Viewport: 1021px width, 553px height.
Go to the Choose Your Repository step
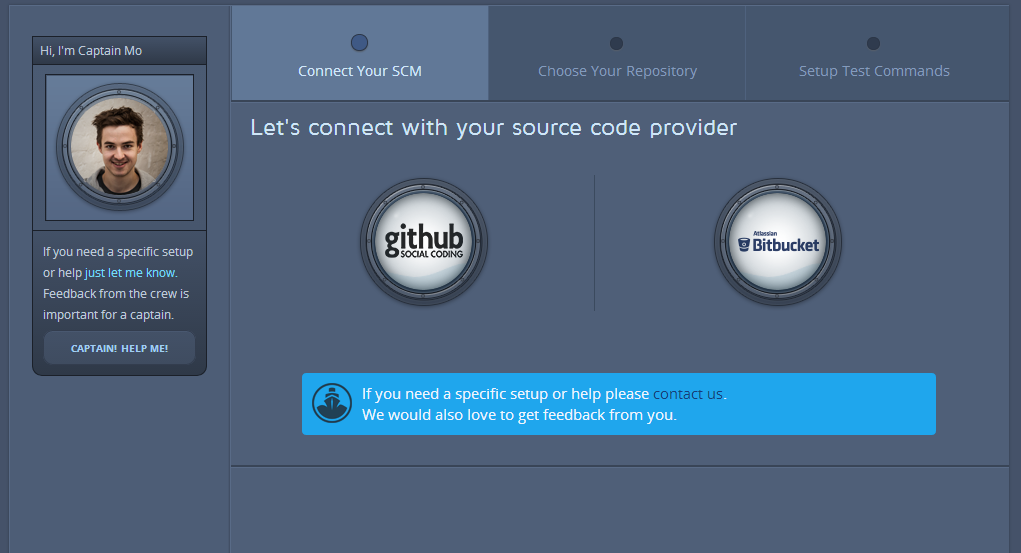pos(617,53)
